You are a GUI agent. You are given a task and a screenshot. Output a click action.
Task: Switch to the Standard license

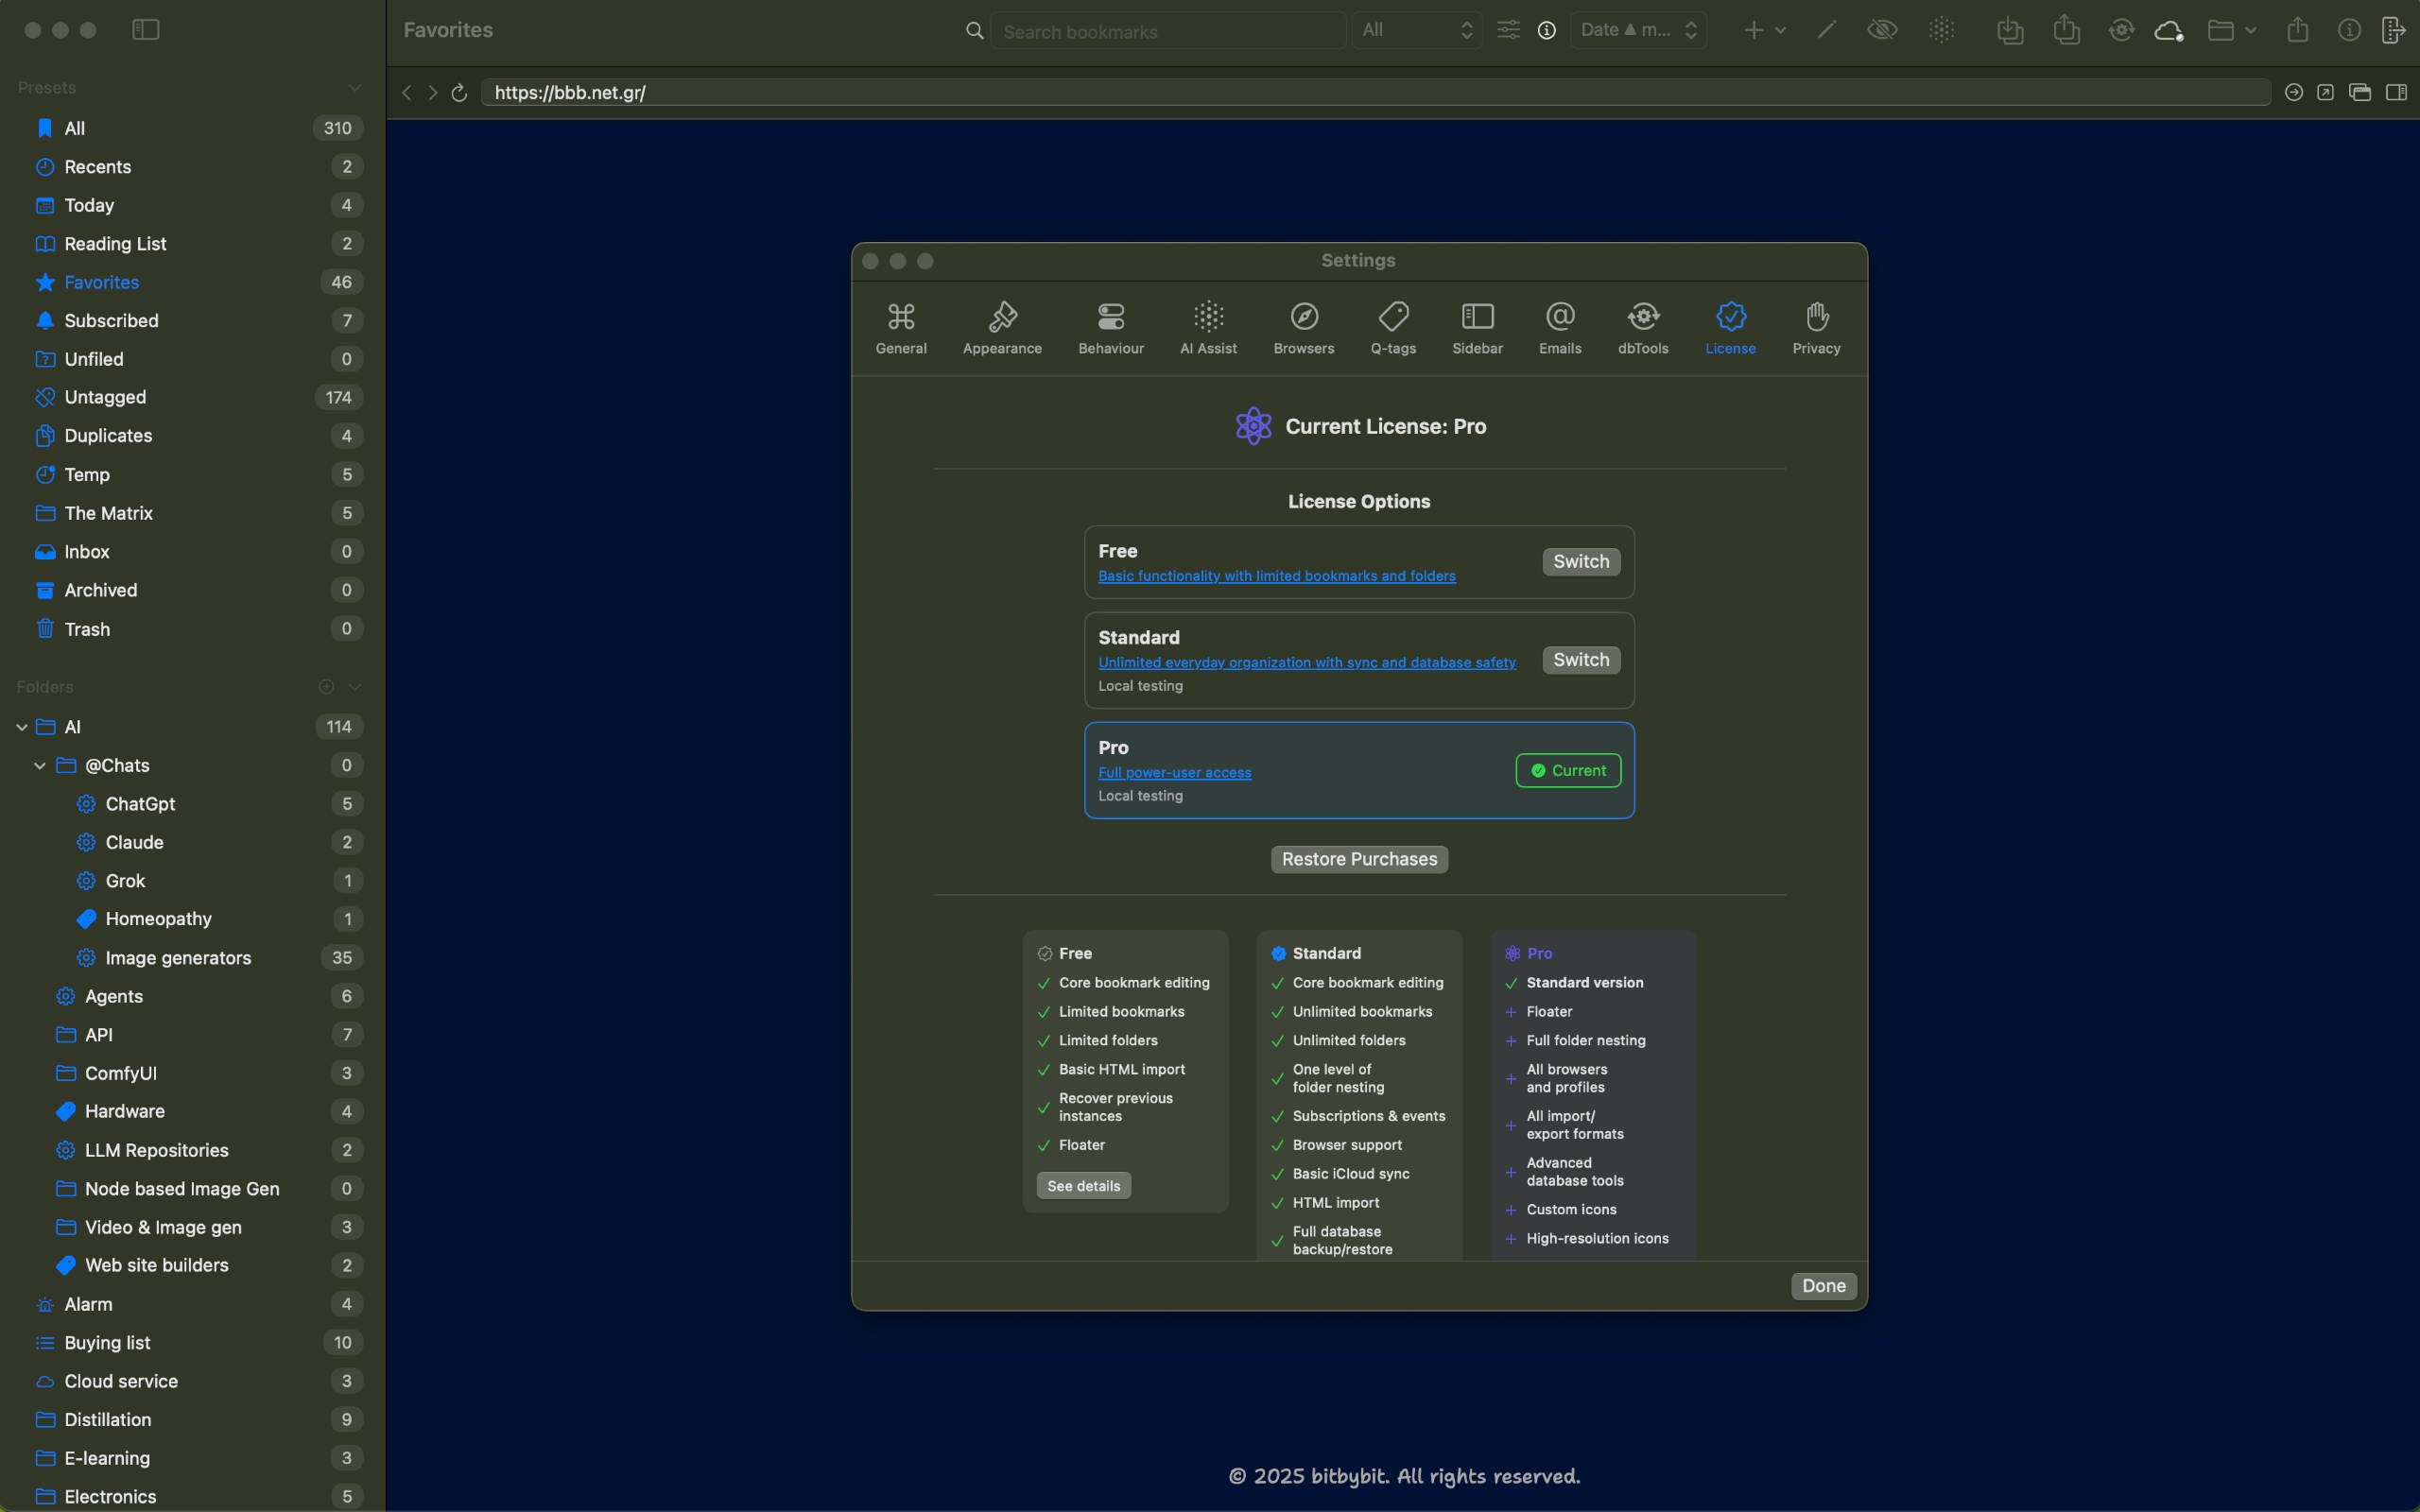click(x=1581, y=660)
